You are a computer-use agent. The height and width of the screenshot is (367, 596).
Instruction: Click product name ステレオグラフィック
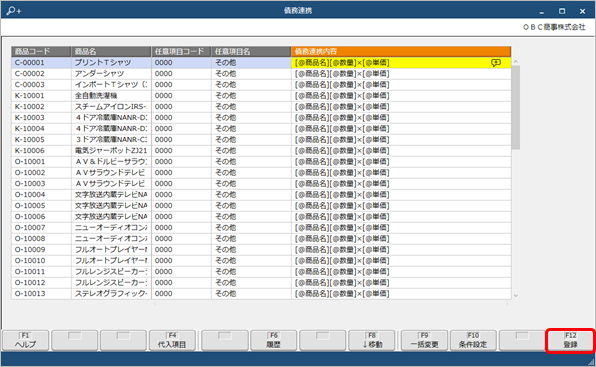pyautogui.click(x=111, y=294)
